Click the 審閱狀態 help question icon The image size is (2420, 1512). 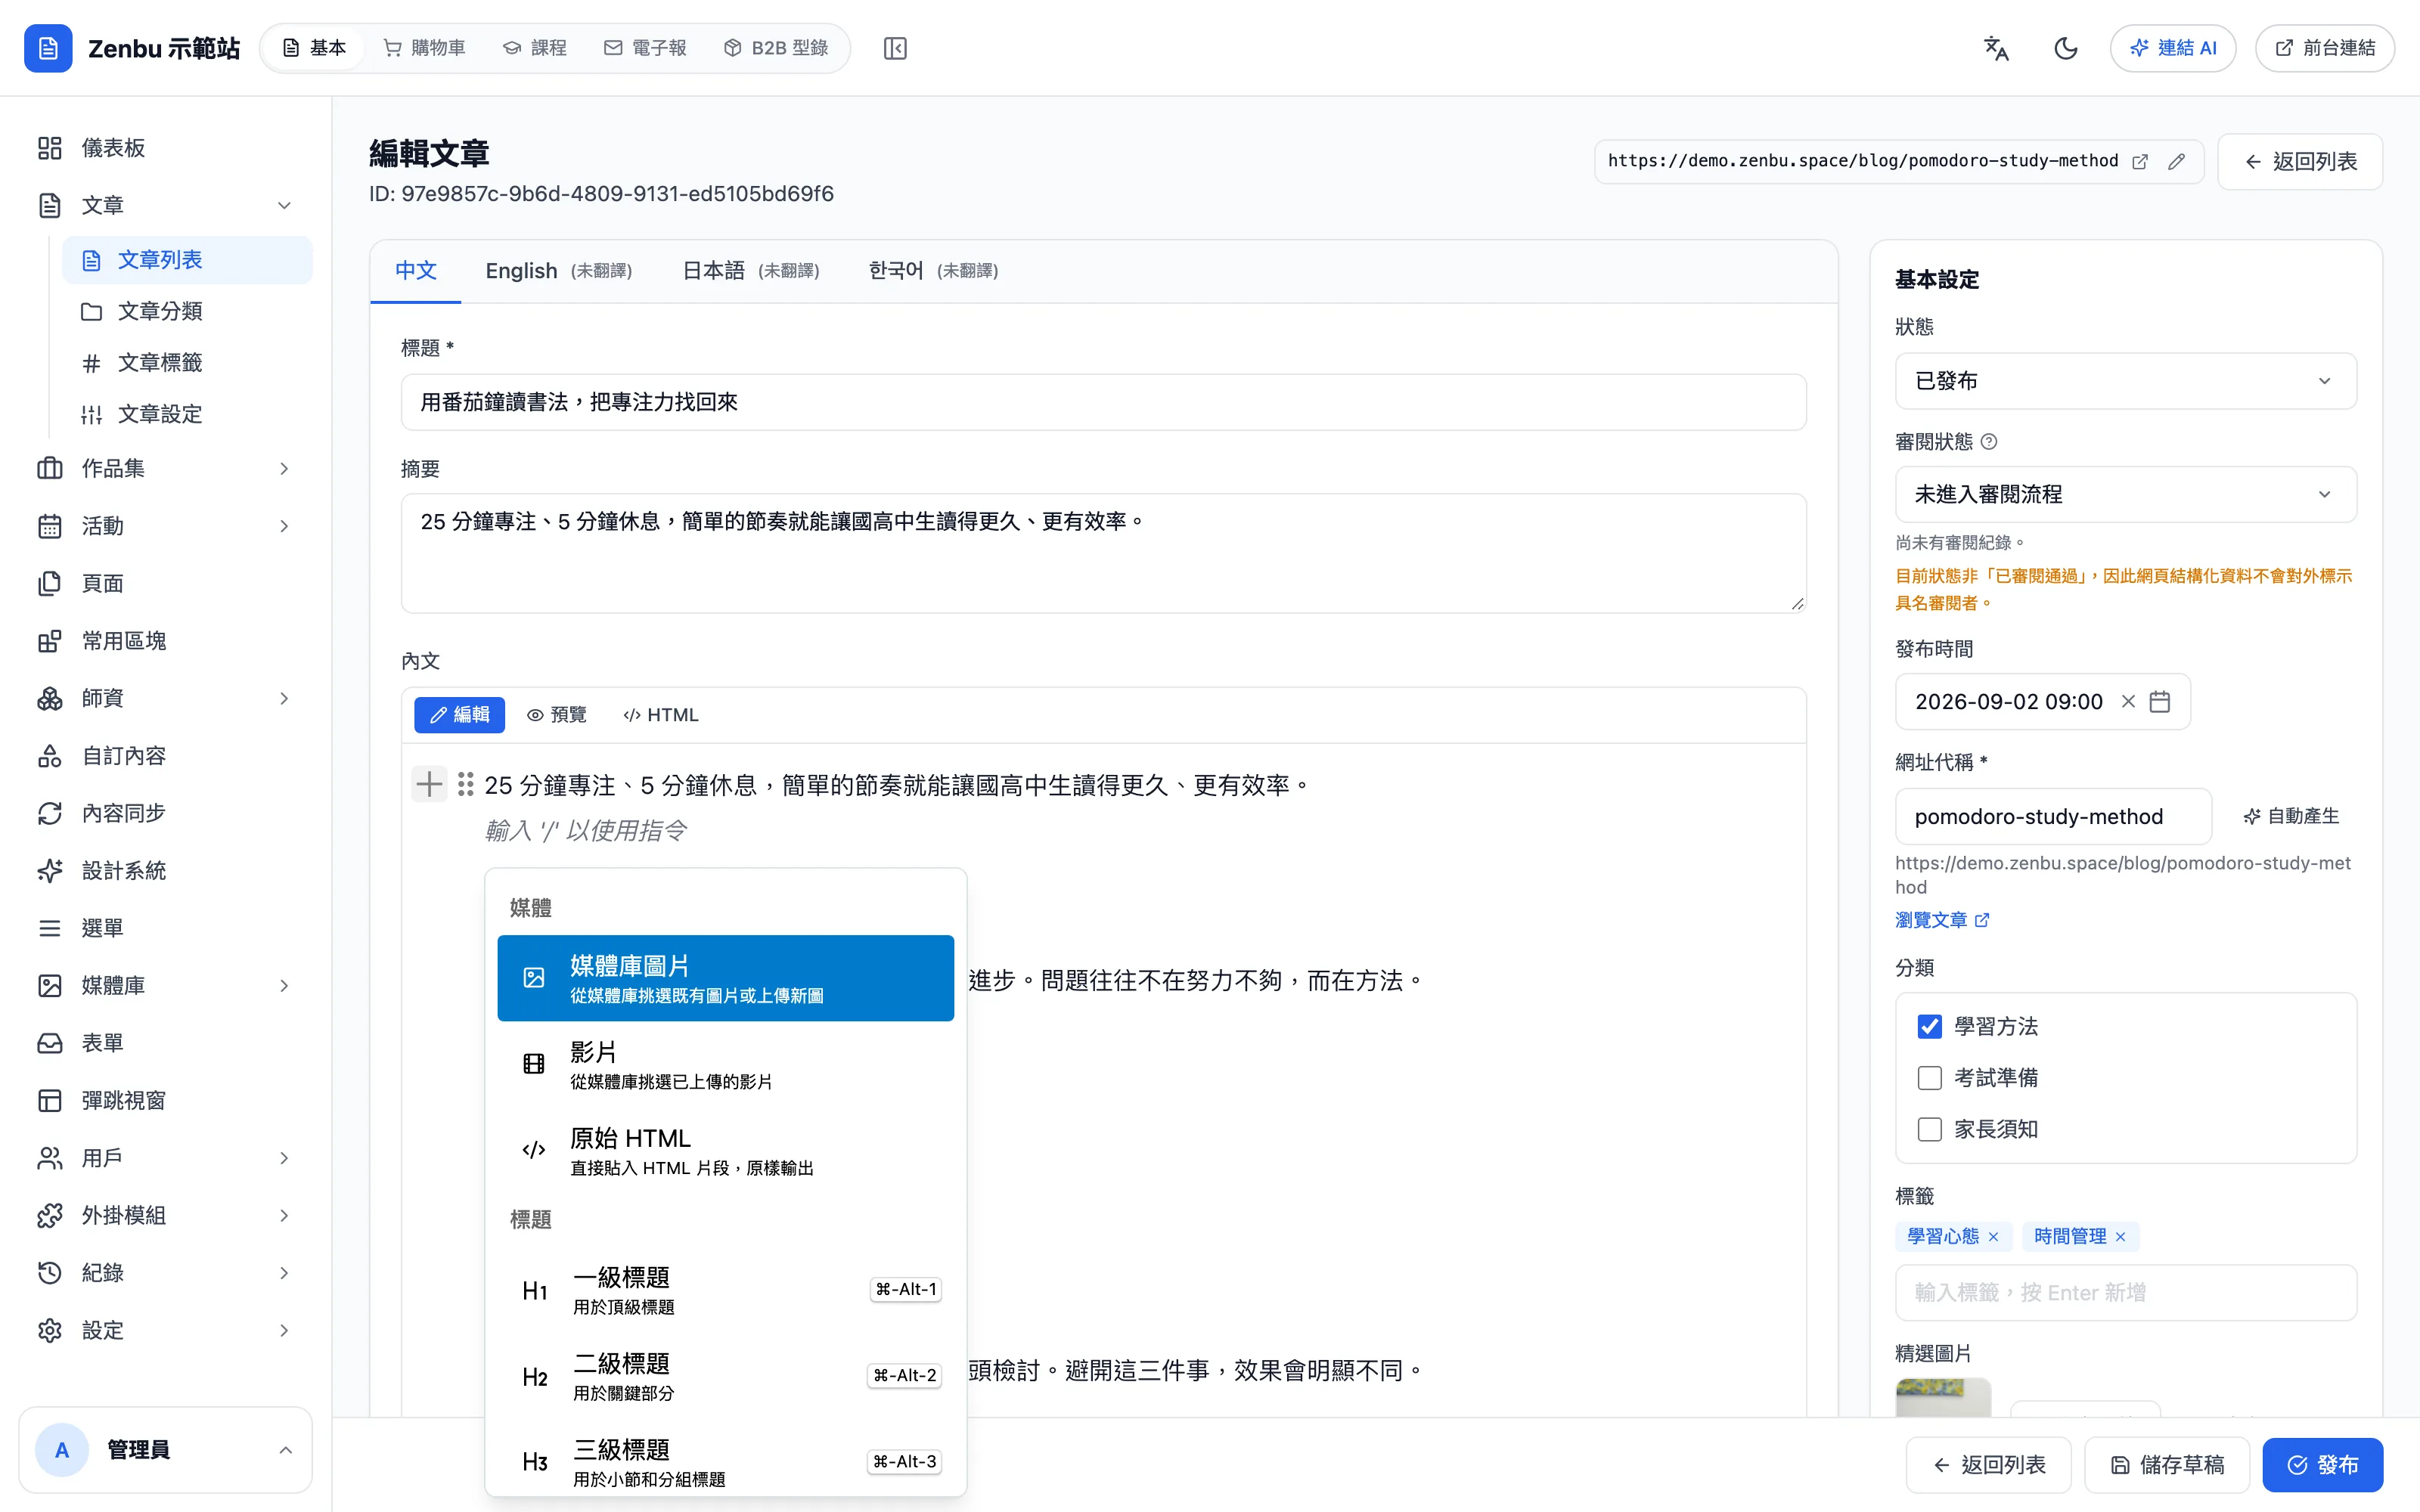pyautogui.click(x=1989, y=442)
